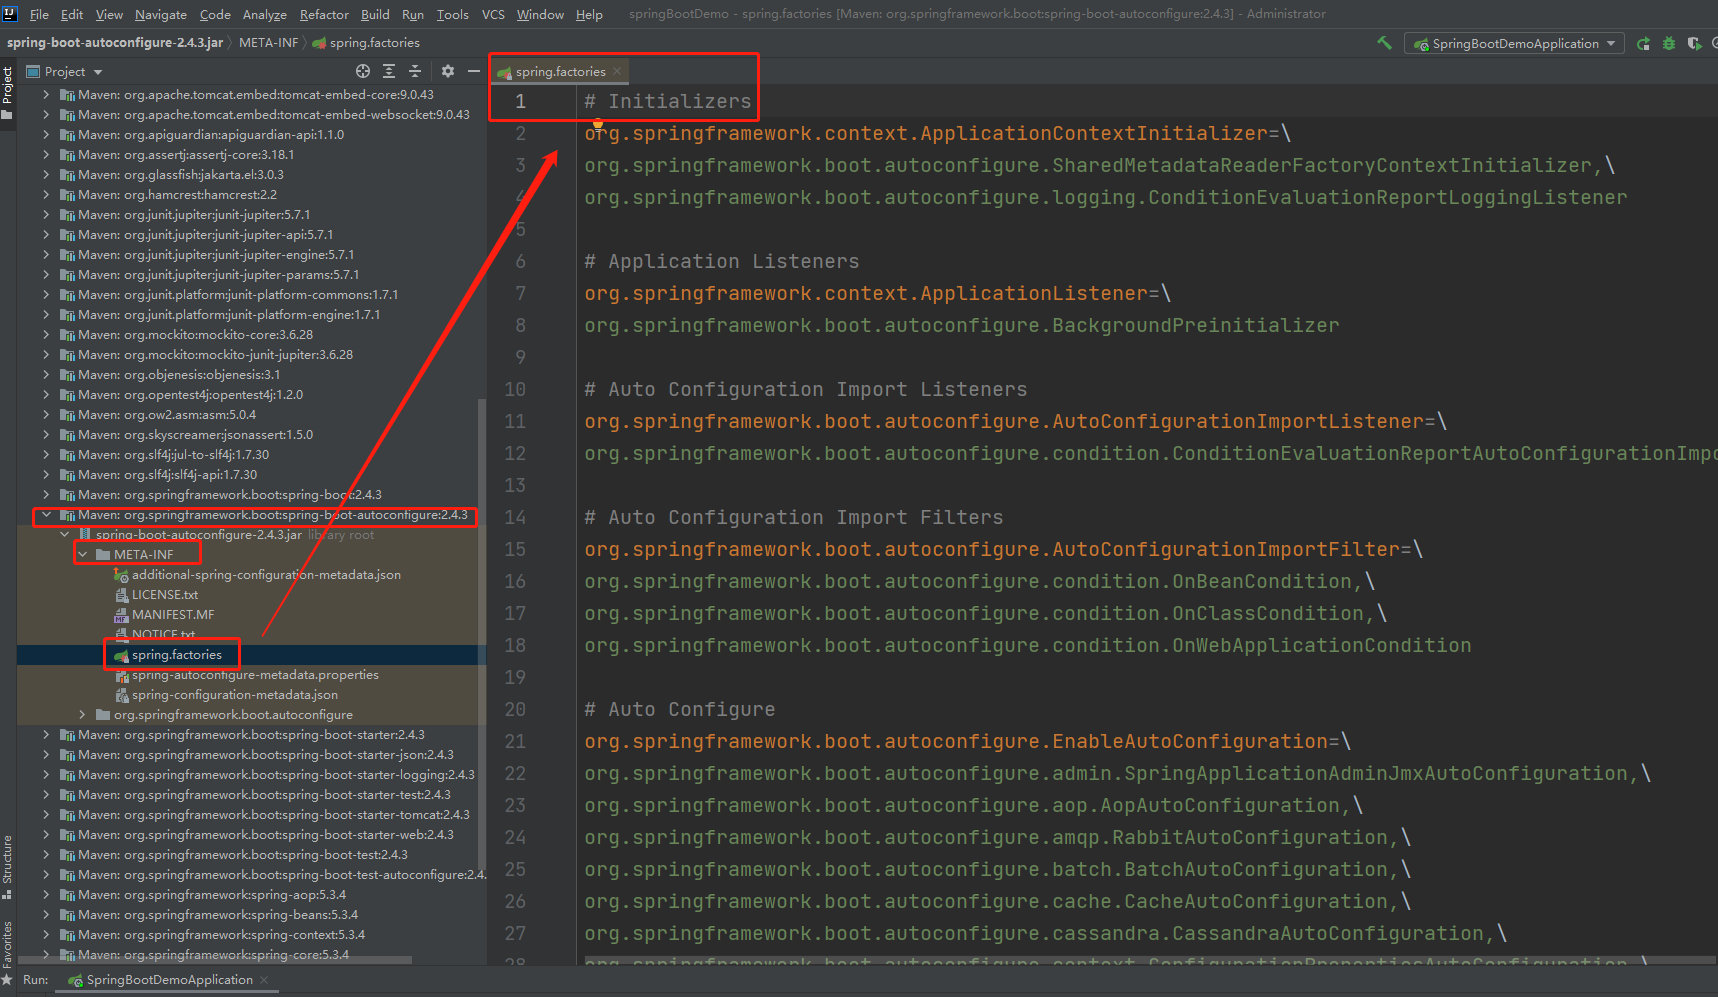Screen dimensions: 1718x997
Task: Open the Build menu
Action: tap(375, 14)
